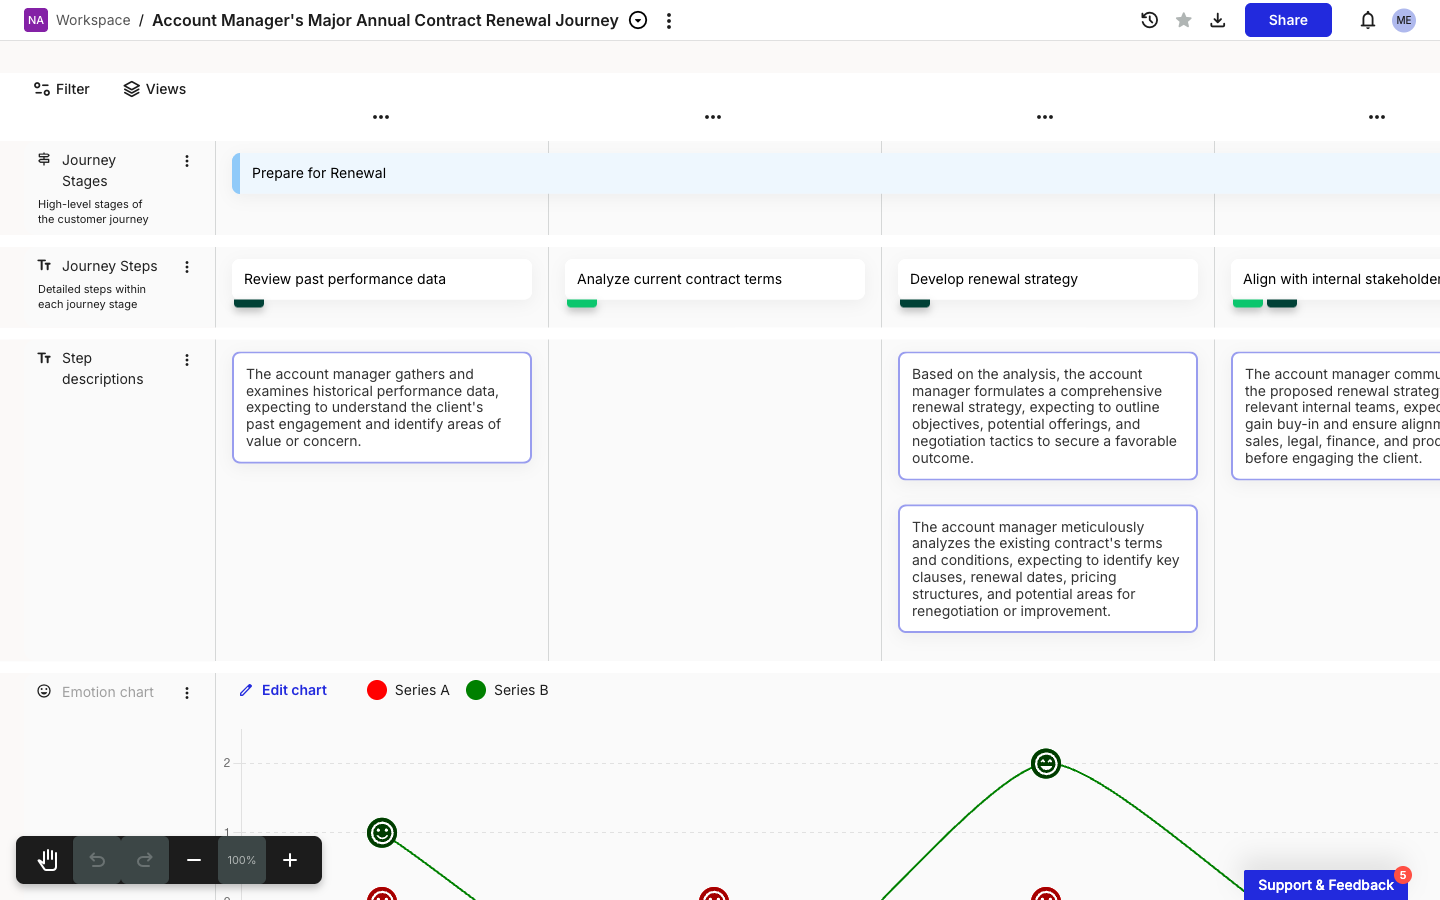1440x900 pixels.
Task: Open Emotion chart row options menu
Action: tap(187, 693)
